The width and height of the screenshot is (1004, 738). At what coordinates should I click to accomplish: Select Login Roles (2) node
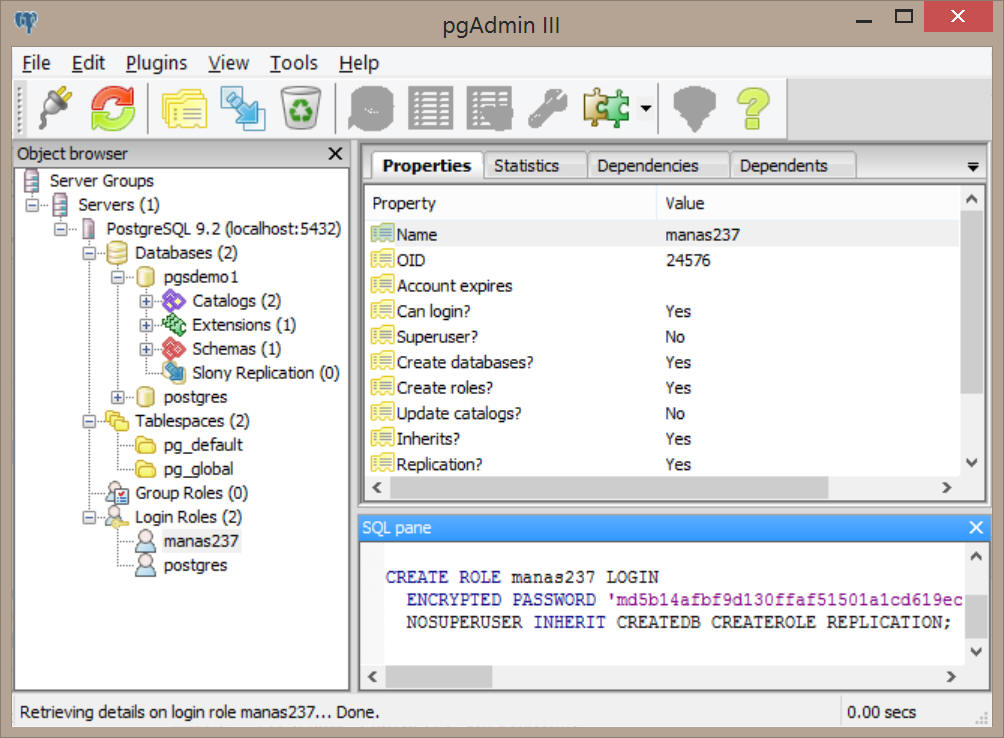pyautogui.click(x=188, y=517)
